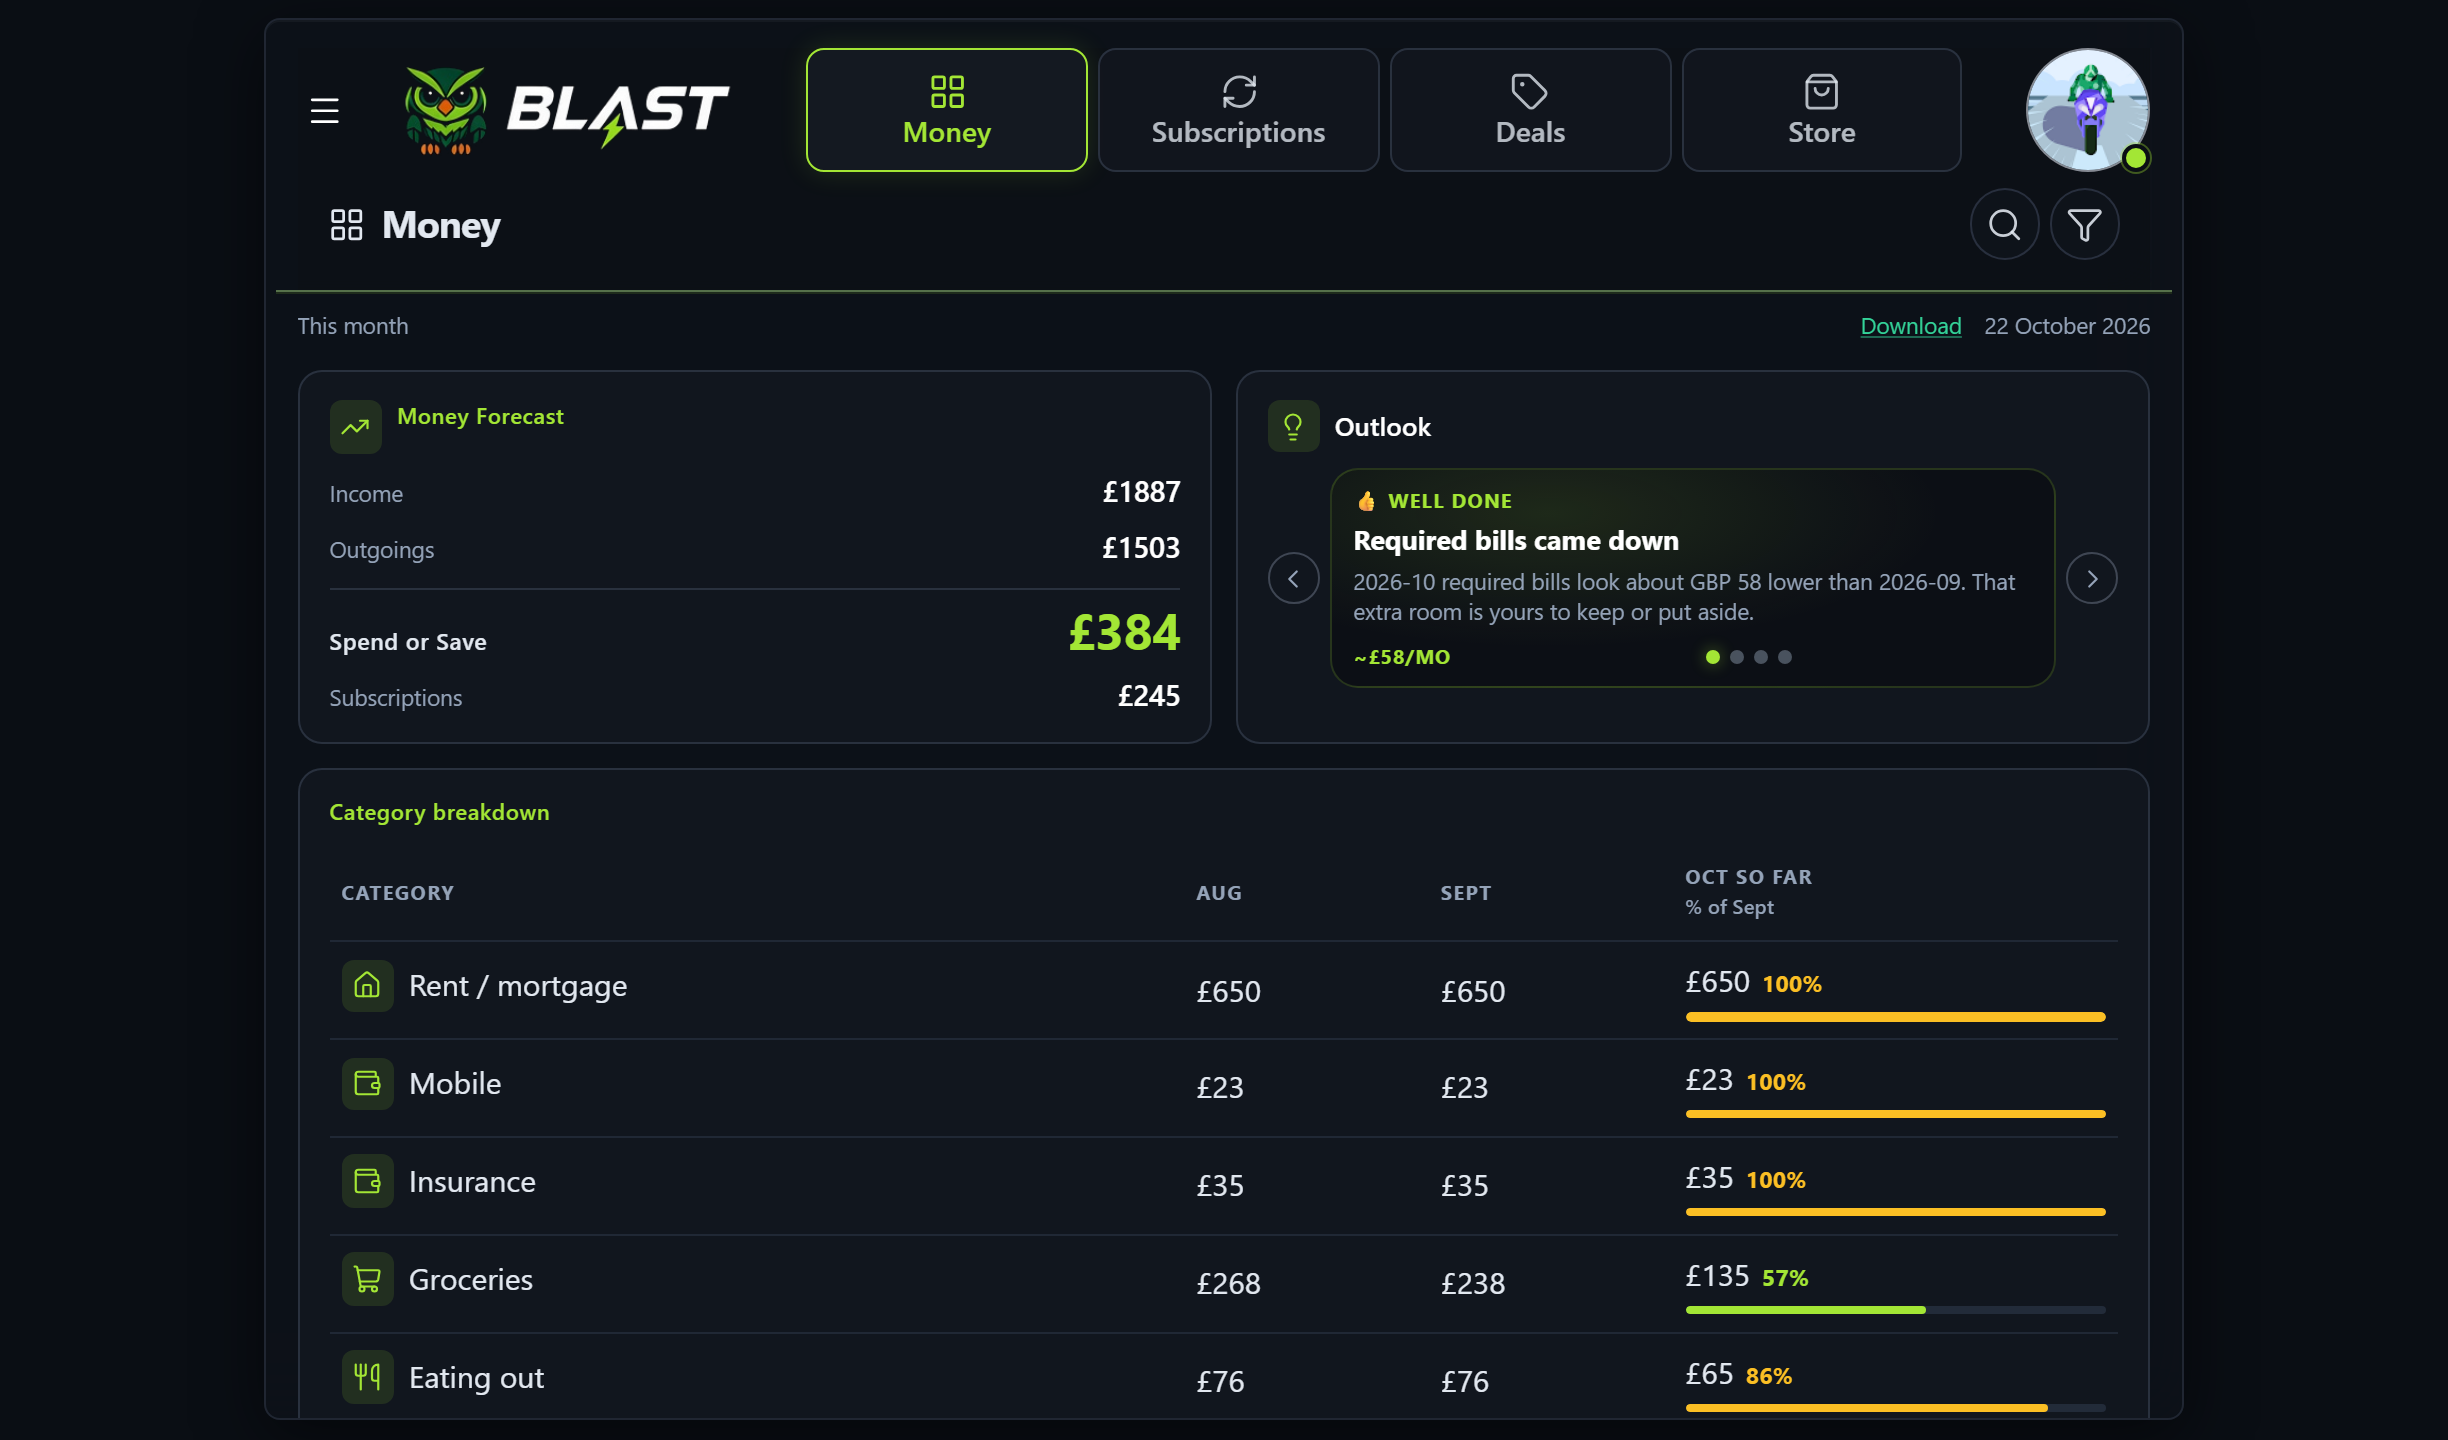The image size is (2448, 1440).
Task: Select the first Outlook carousel dot
Action: coord(1712,657)
